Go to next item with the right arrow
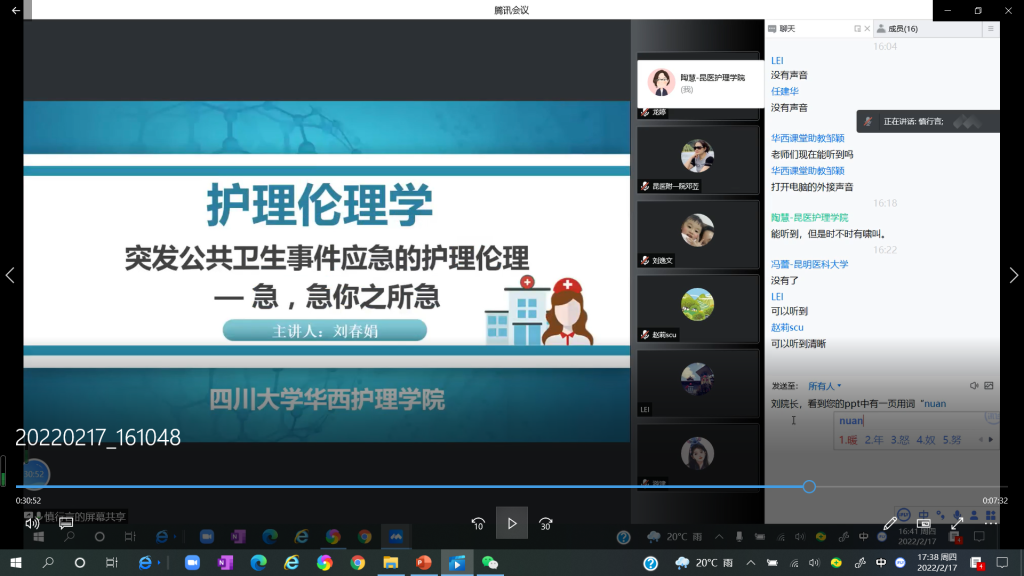Viewport: 1024px width, 576px height. [1013, 275]
